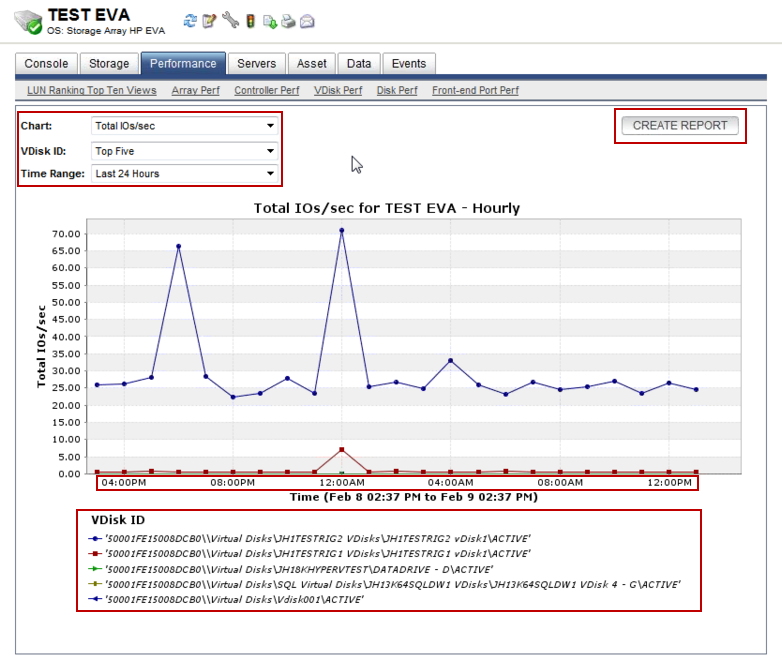Open LUN Ranking Top Ten Views link
Viewport: 782px width, 670px height.
(92, 90)
